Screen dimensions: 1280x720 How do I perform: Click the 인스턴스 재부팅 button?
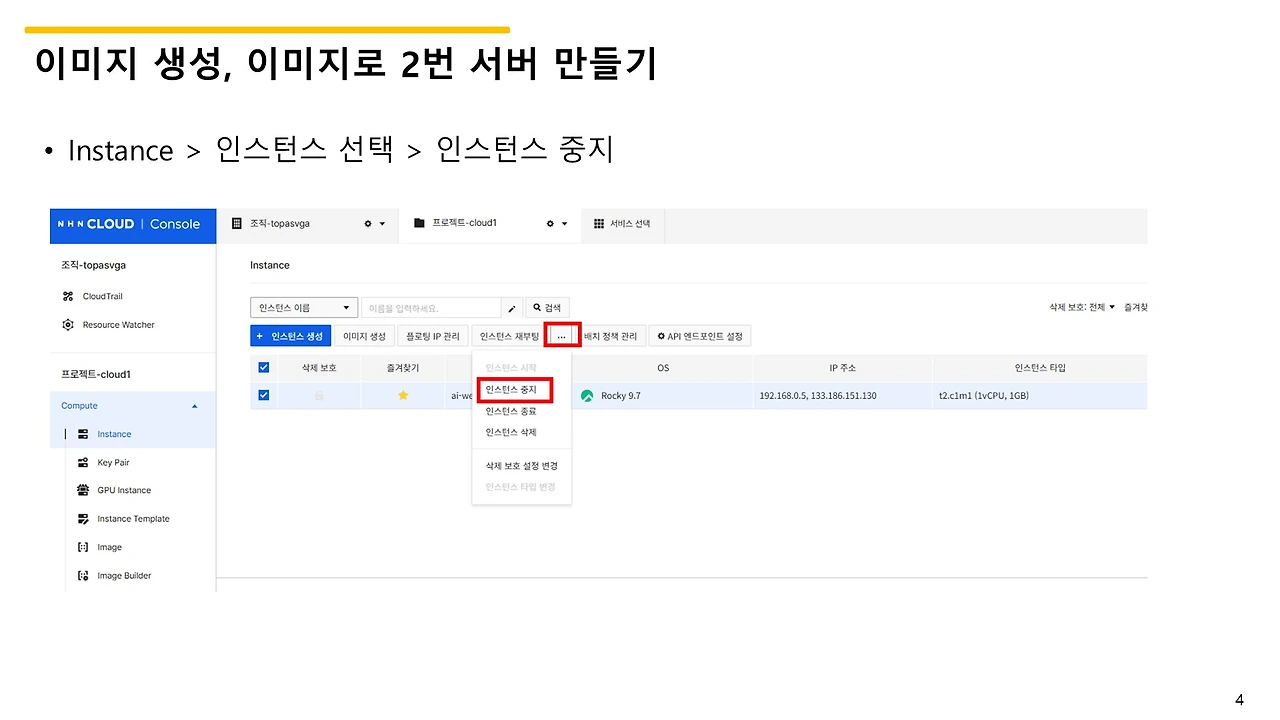[509, 336]
